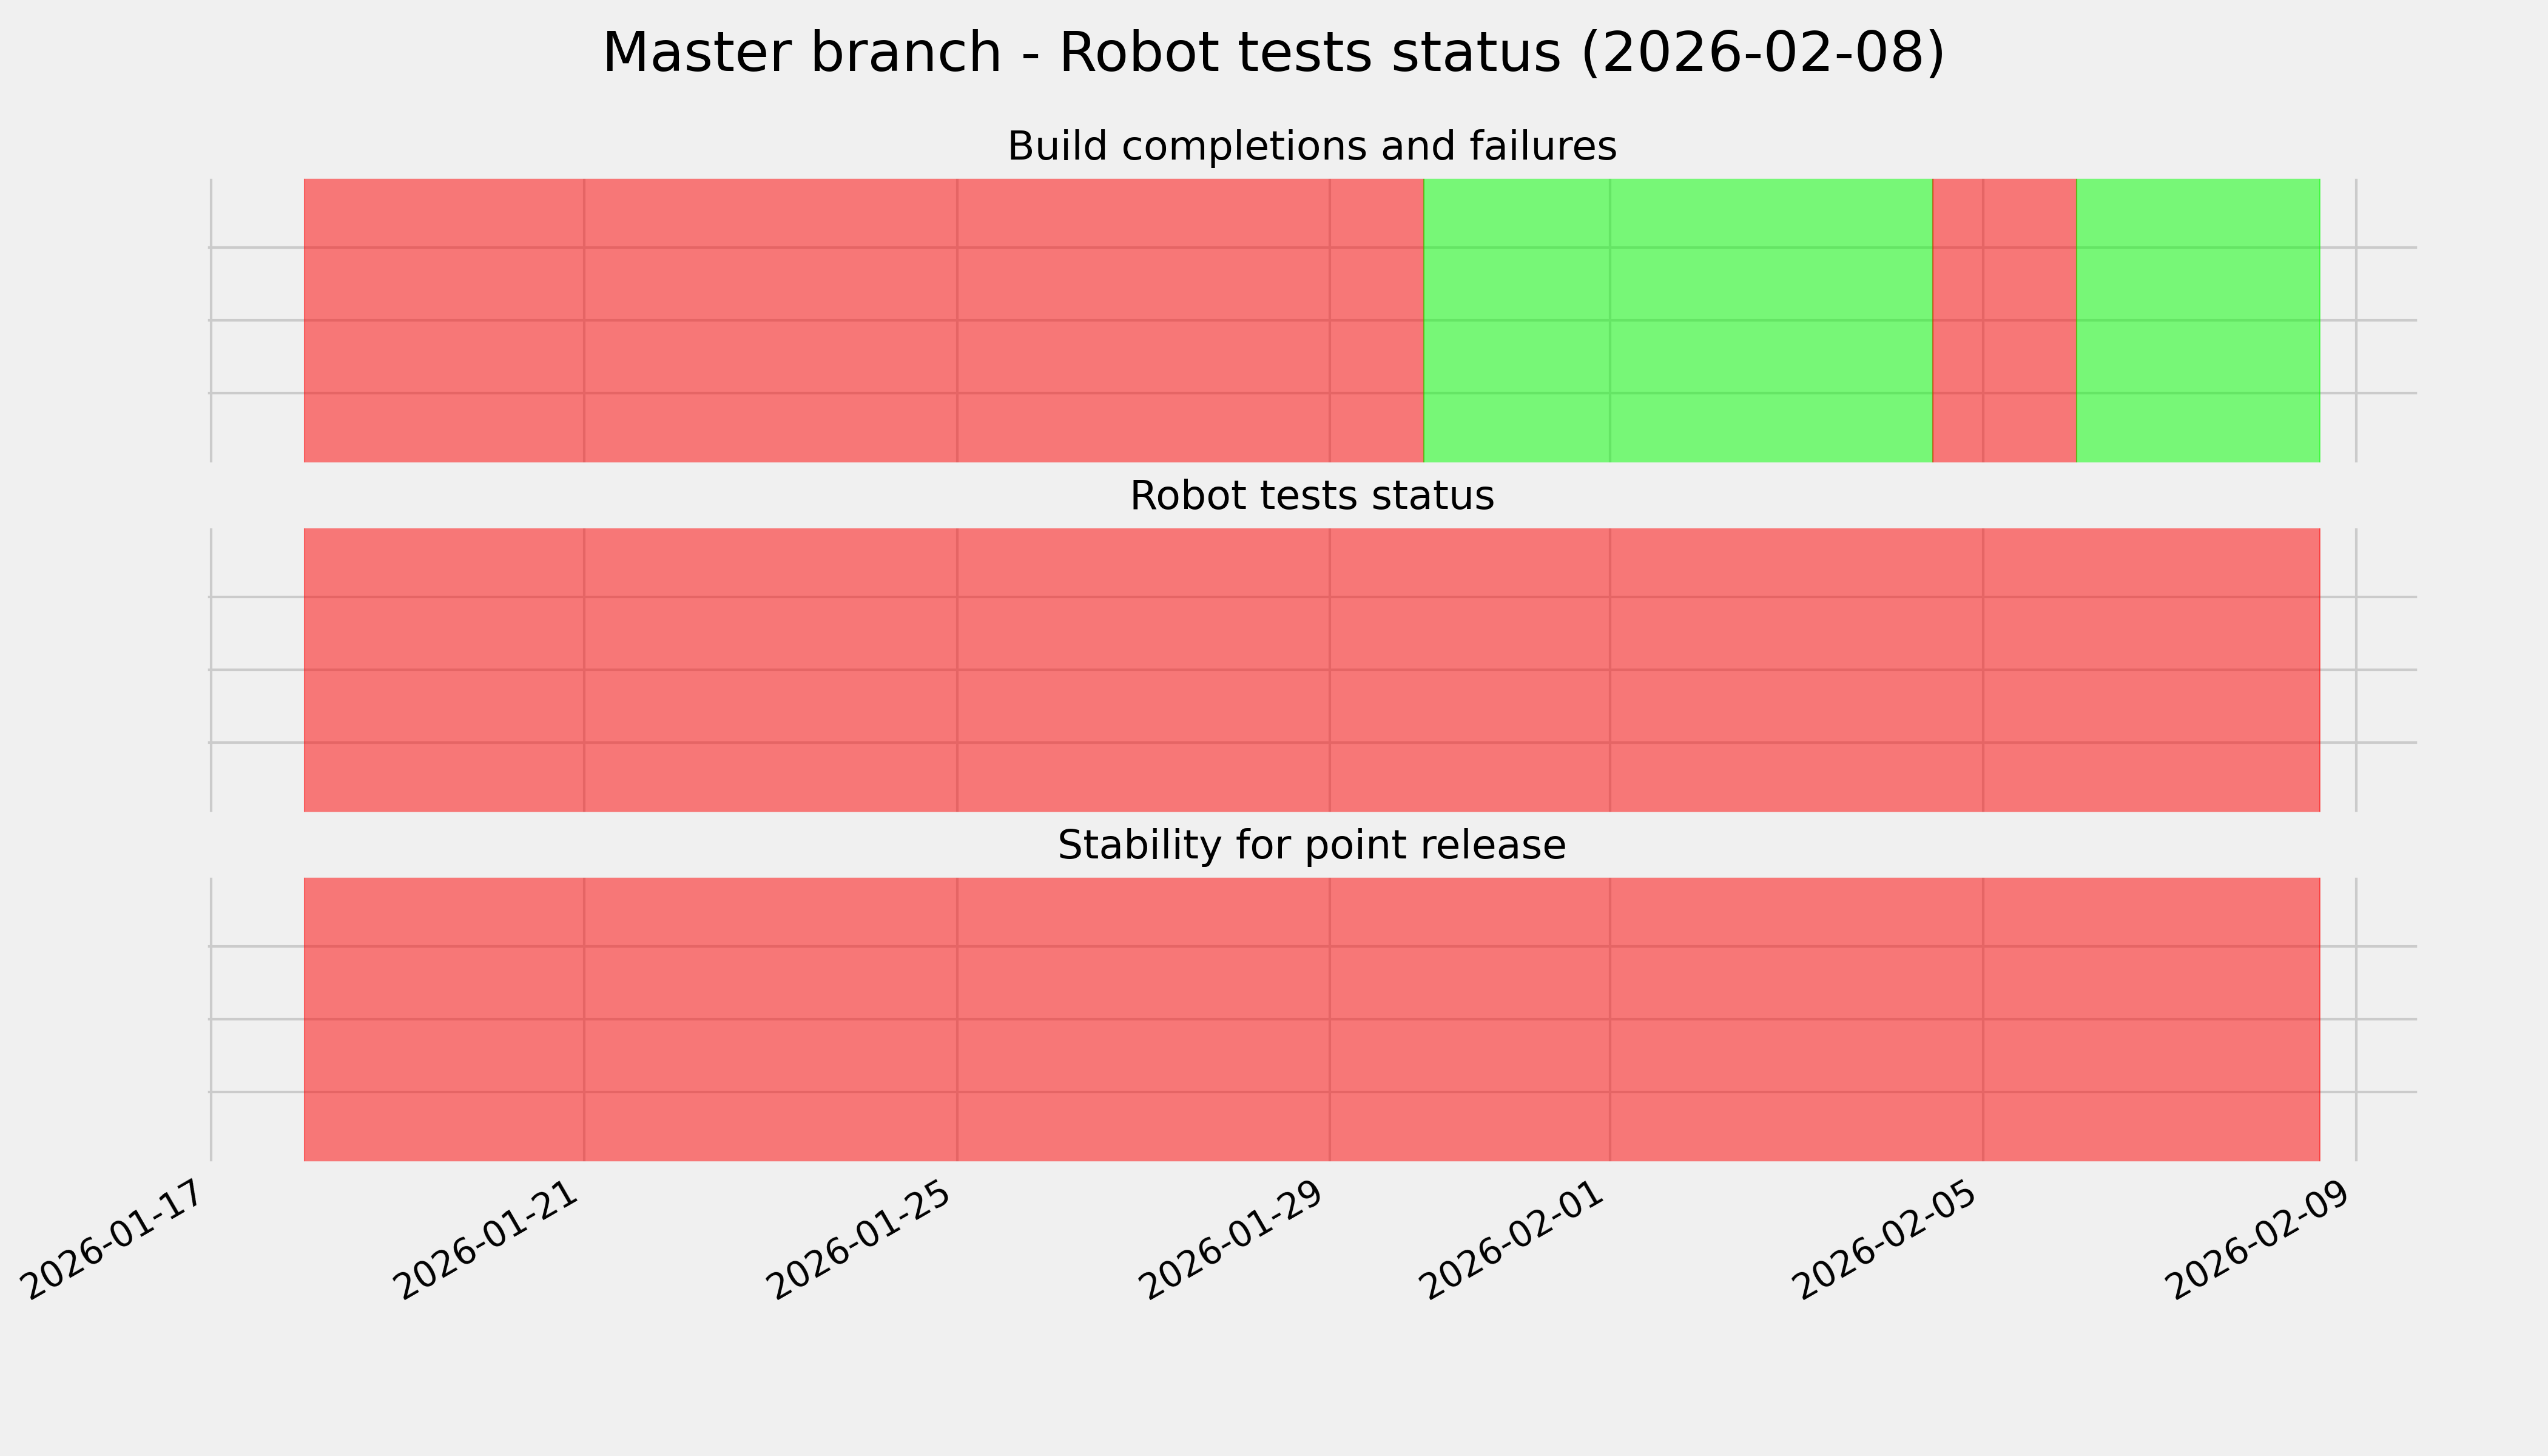
Task: Click the red bar in Stability chart
Action: [1311, 1019]
